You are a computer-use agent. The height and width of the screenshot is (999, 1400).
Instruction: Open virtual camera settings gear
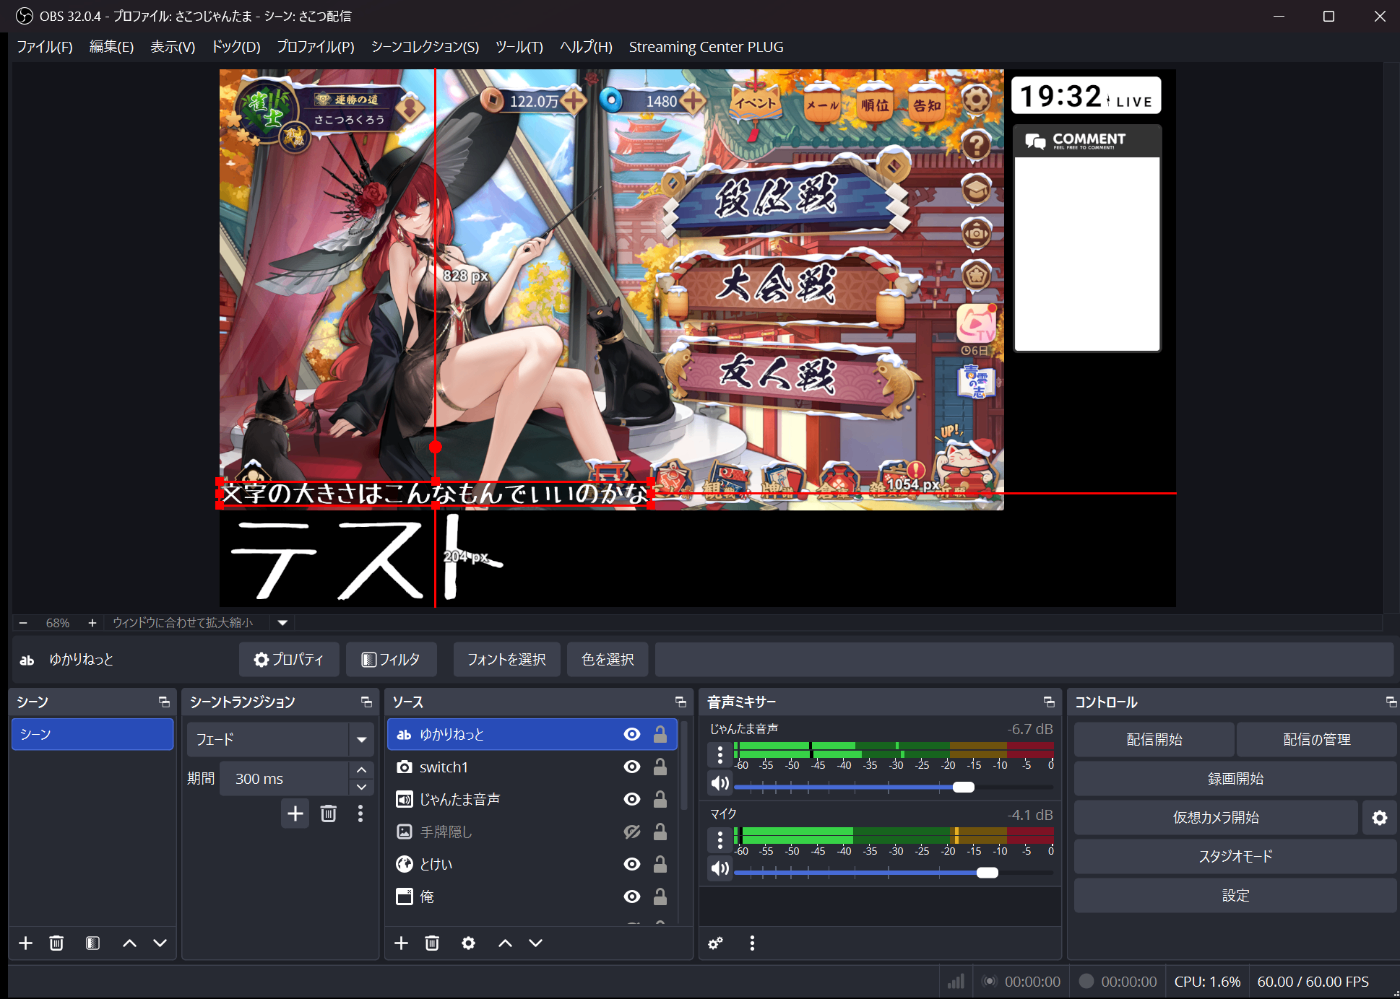(x=1379, y=818)
